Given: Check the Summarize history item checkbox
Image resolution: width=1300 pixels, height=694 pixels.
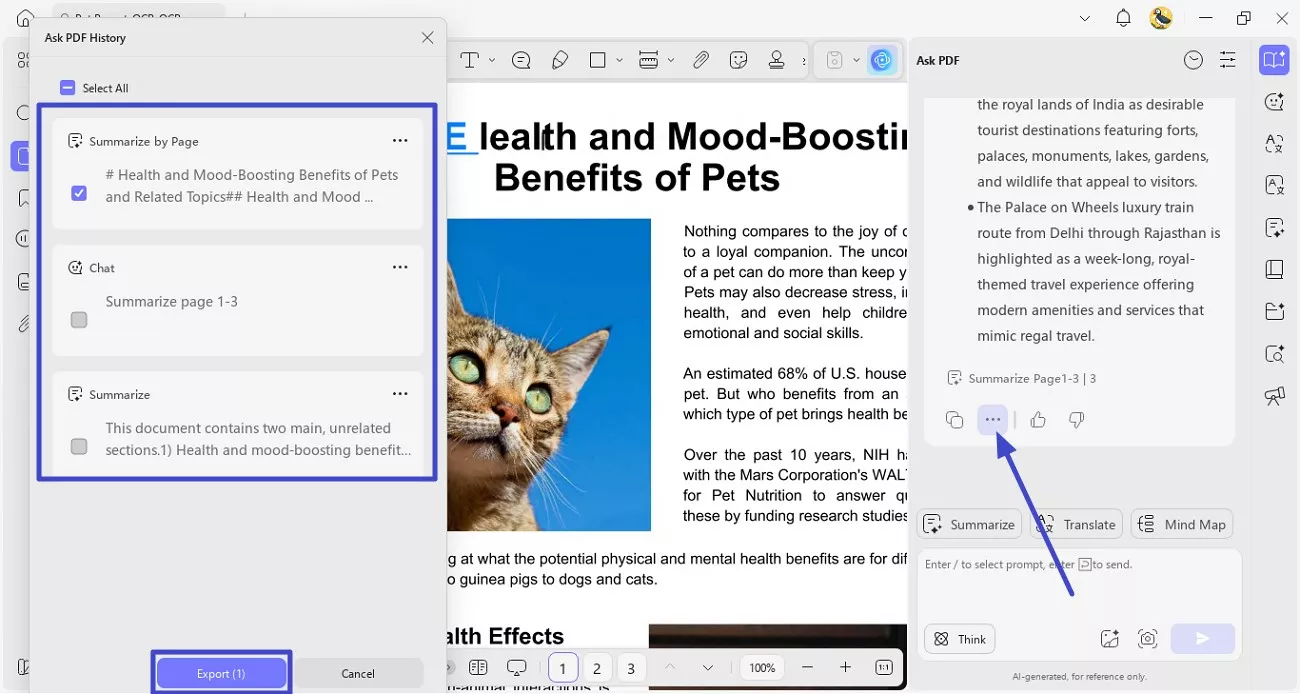Looking at the screenshot, I should (x=79, y=446).
